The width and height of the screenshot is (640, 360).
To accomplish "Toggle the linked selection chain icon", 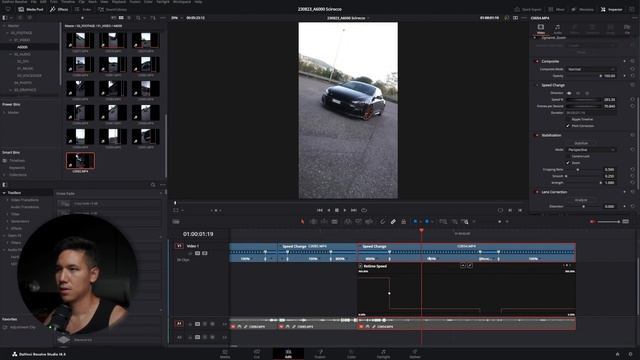I will pos(393,222).
